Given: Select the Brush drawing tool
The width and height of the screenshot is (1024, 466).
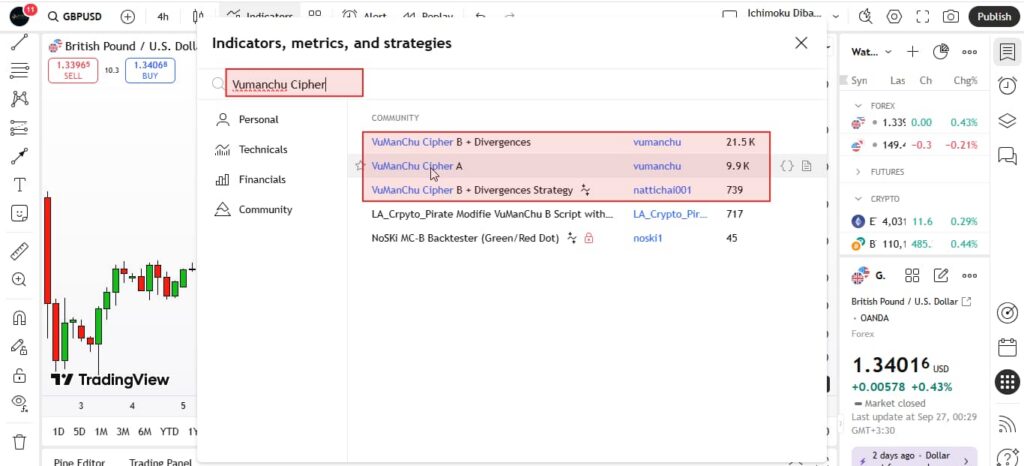Looking at the screenshot, I should (18, 157).
